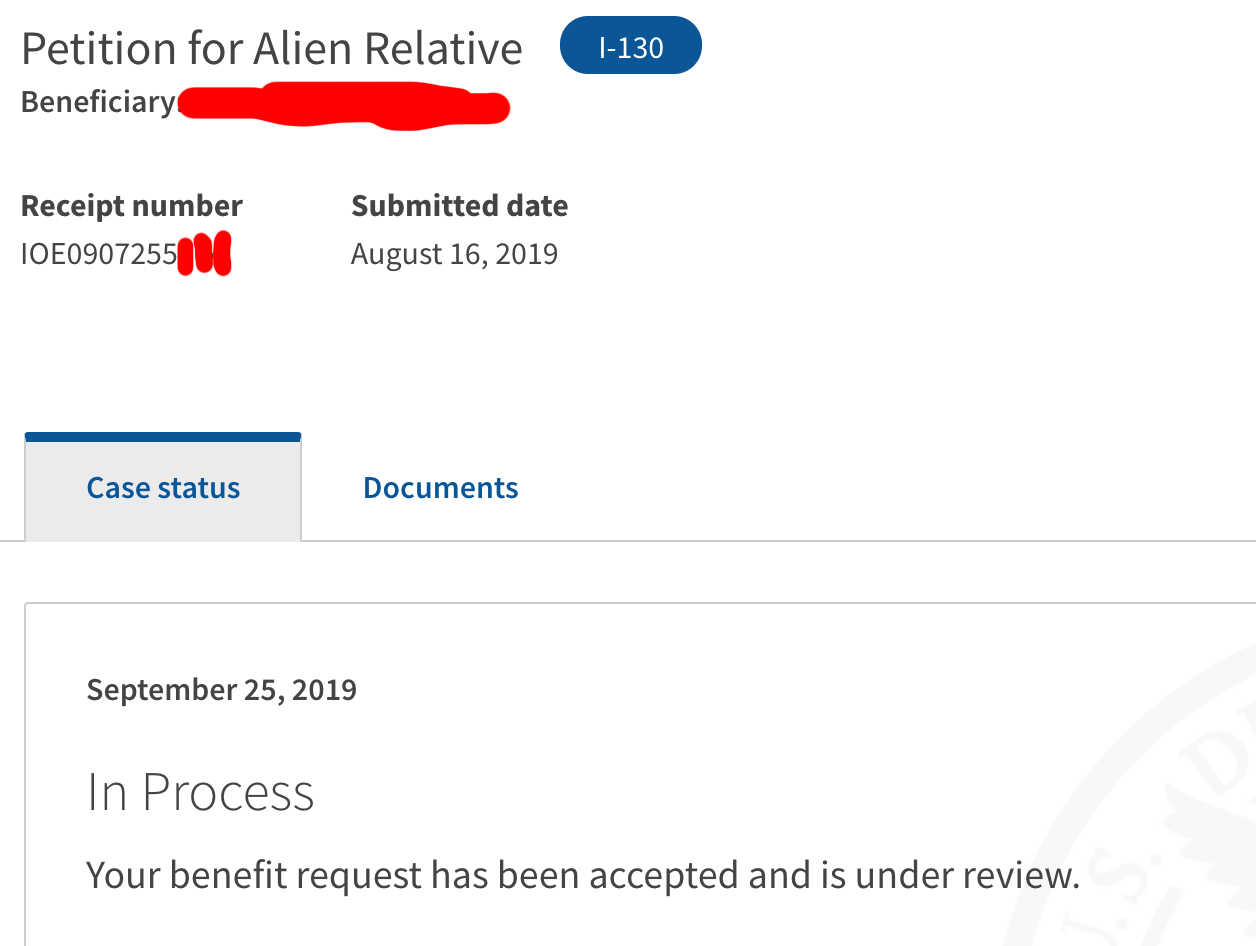Open the Documents tab
The height and width of the screenshot is (946, 1256).
pyautogui.click(x=440, y=488)
